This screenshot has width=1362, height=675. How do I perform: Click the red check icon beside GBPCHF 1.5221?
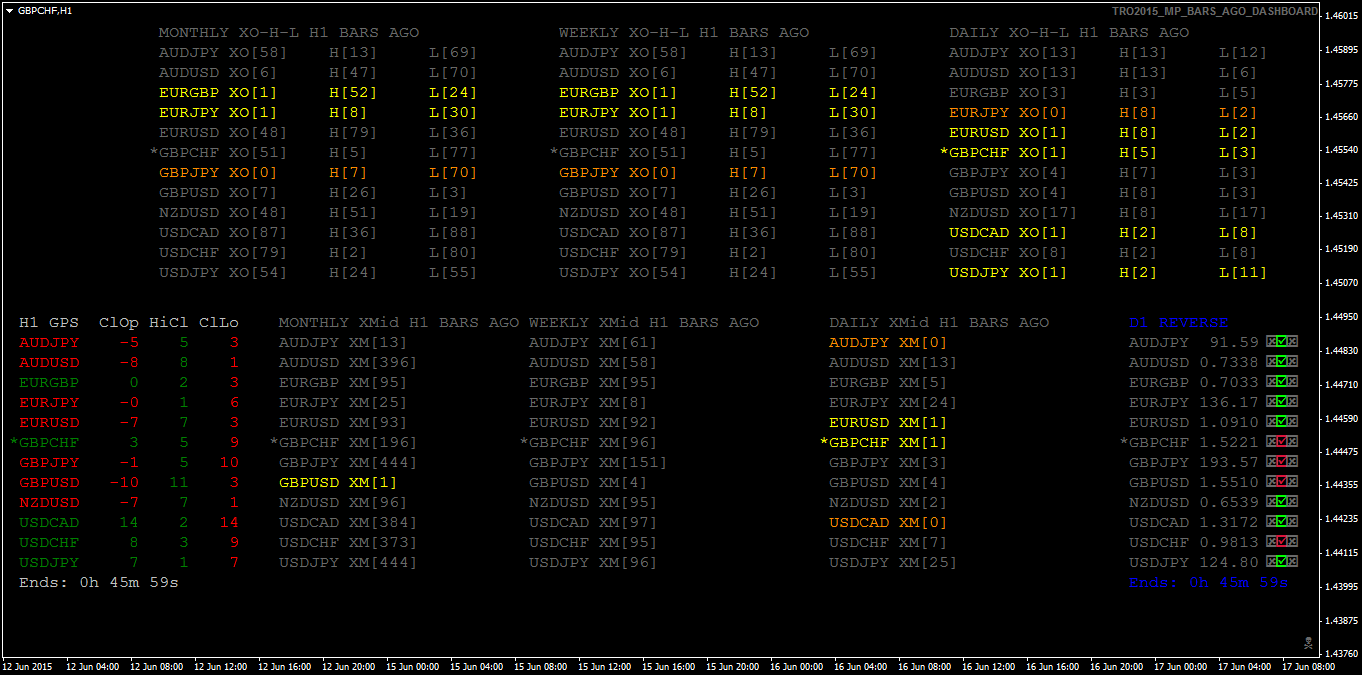click(1282, 442)
